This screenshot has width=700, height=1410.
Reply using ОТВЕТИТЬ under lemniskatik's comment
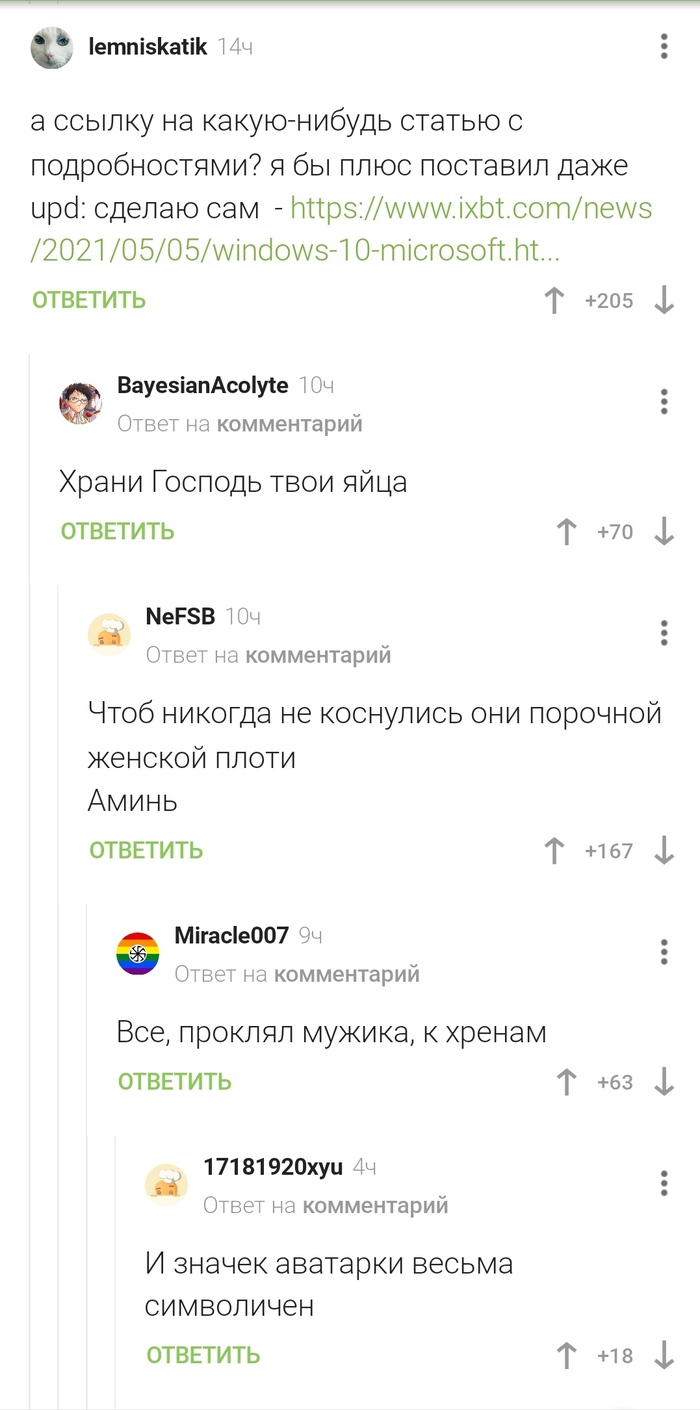click(88, 300)
